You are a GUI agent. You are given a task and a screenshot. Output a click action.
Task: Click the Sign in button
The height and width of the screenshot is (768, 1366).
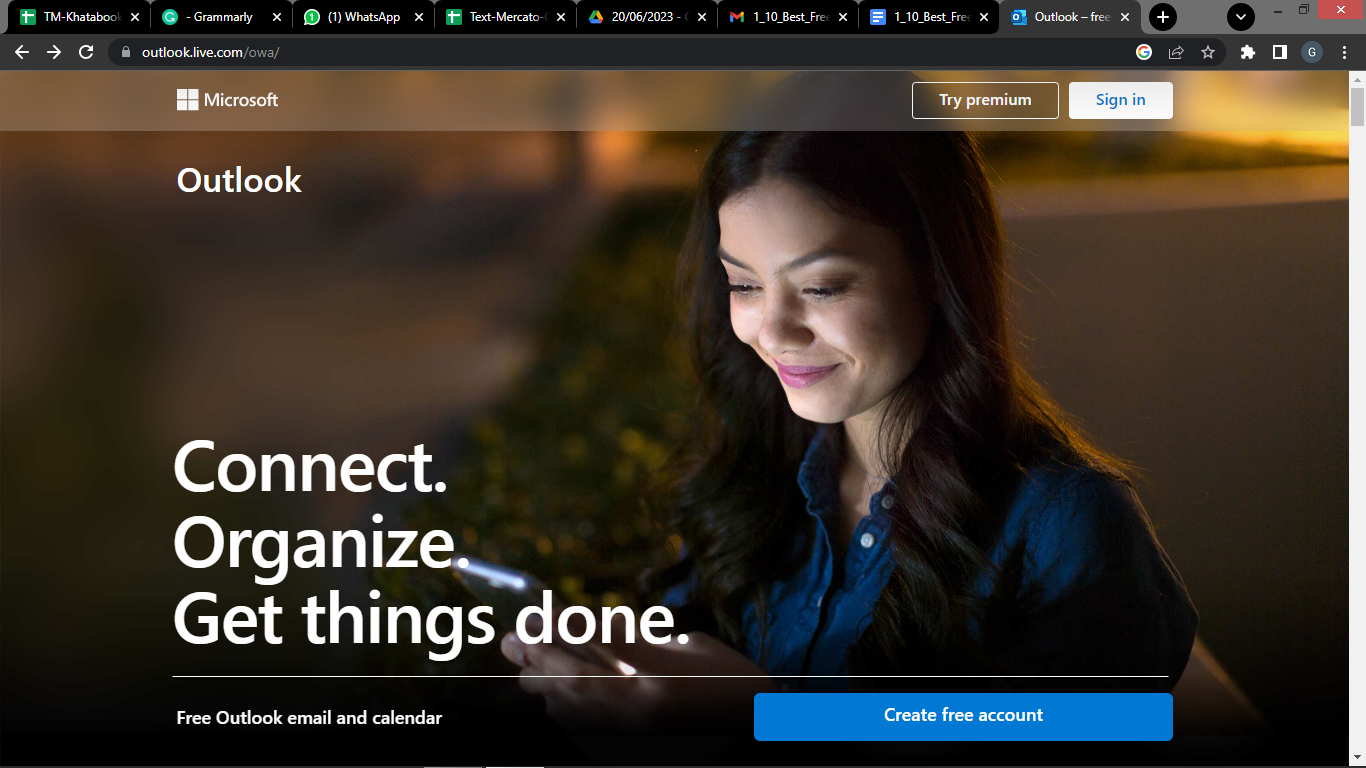[1120, 100]
